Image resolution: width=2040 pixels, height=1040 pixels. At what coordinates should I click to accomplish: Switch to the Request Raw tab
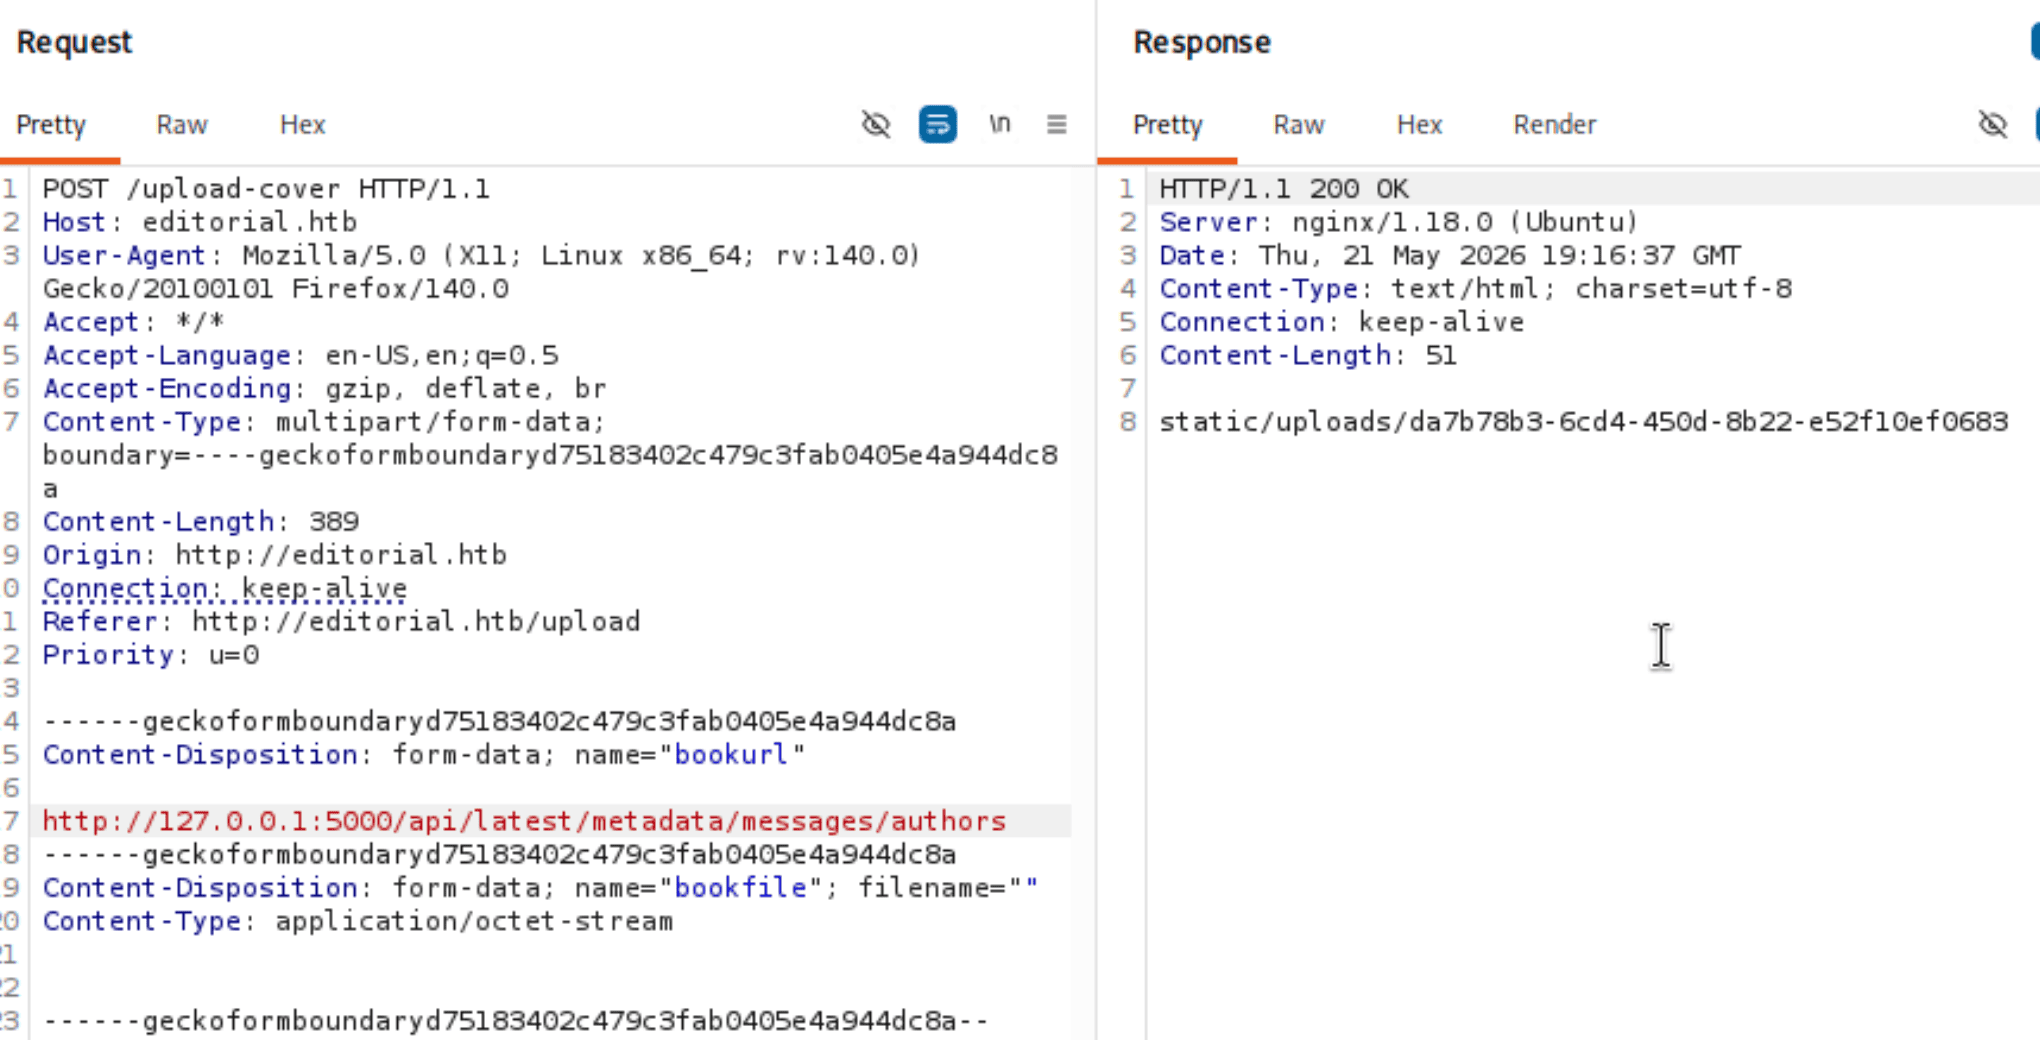[181, 125]
